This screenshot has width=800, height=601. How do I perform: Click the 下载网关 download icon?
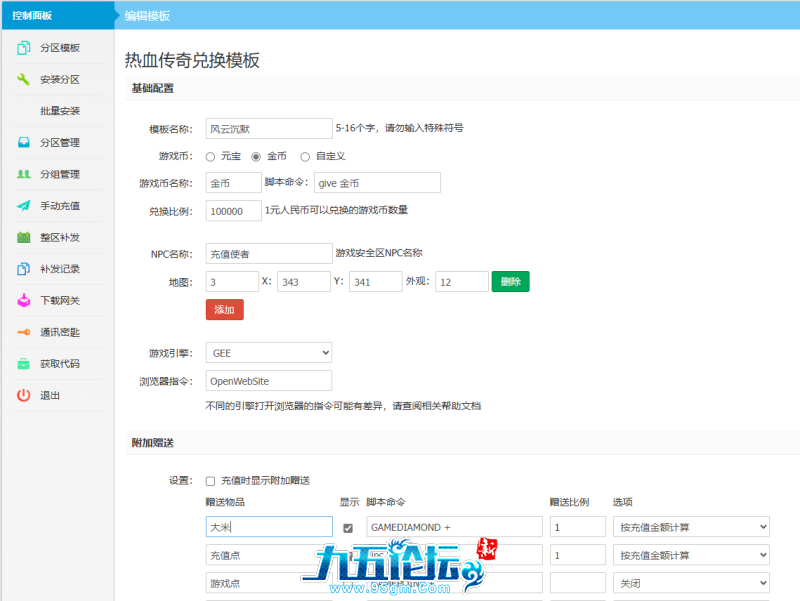[23, 301]
